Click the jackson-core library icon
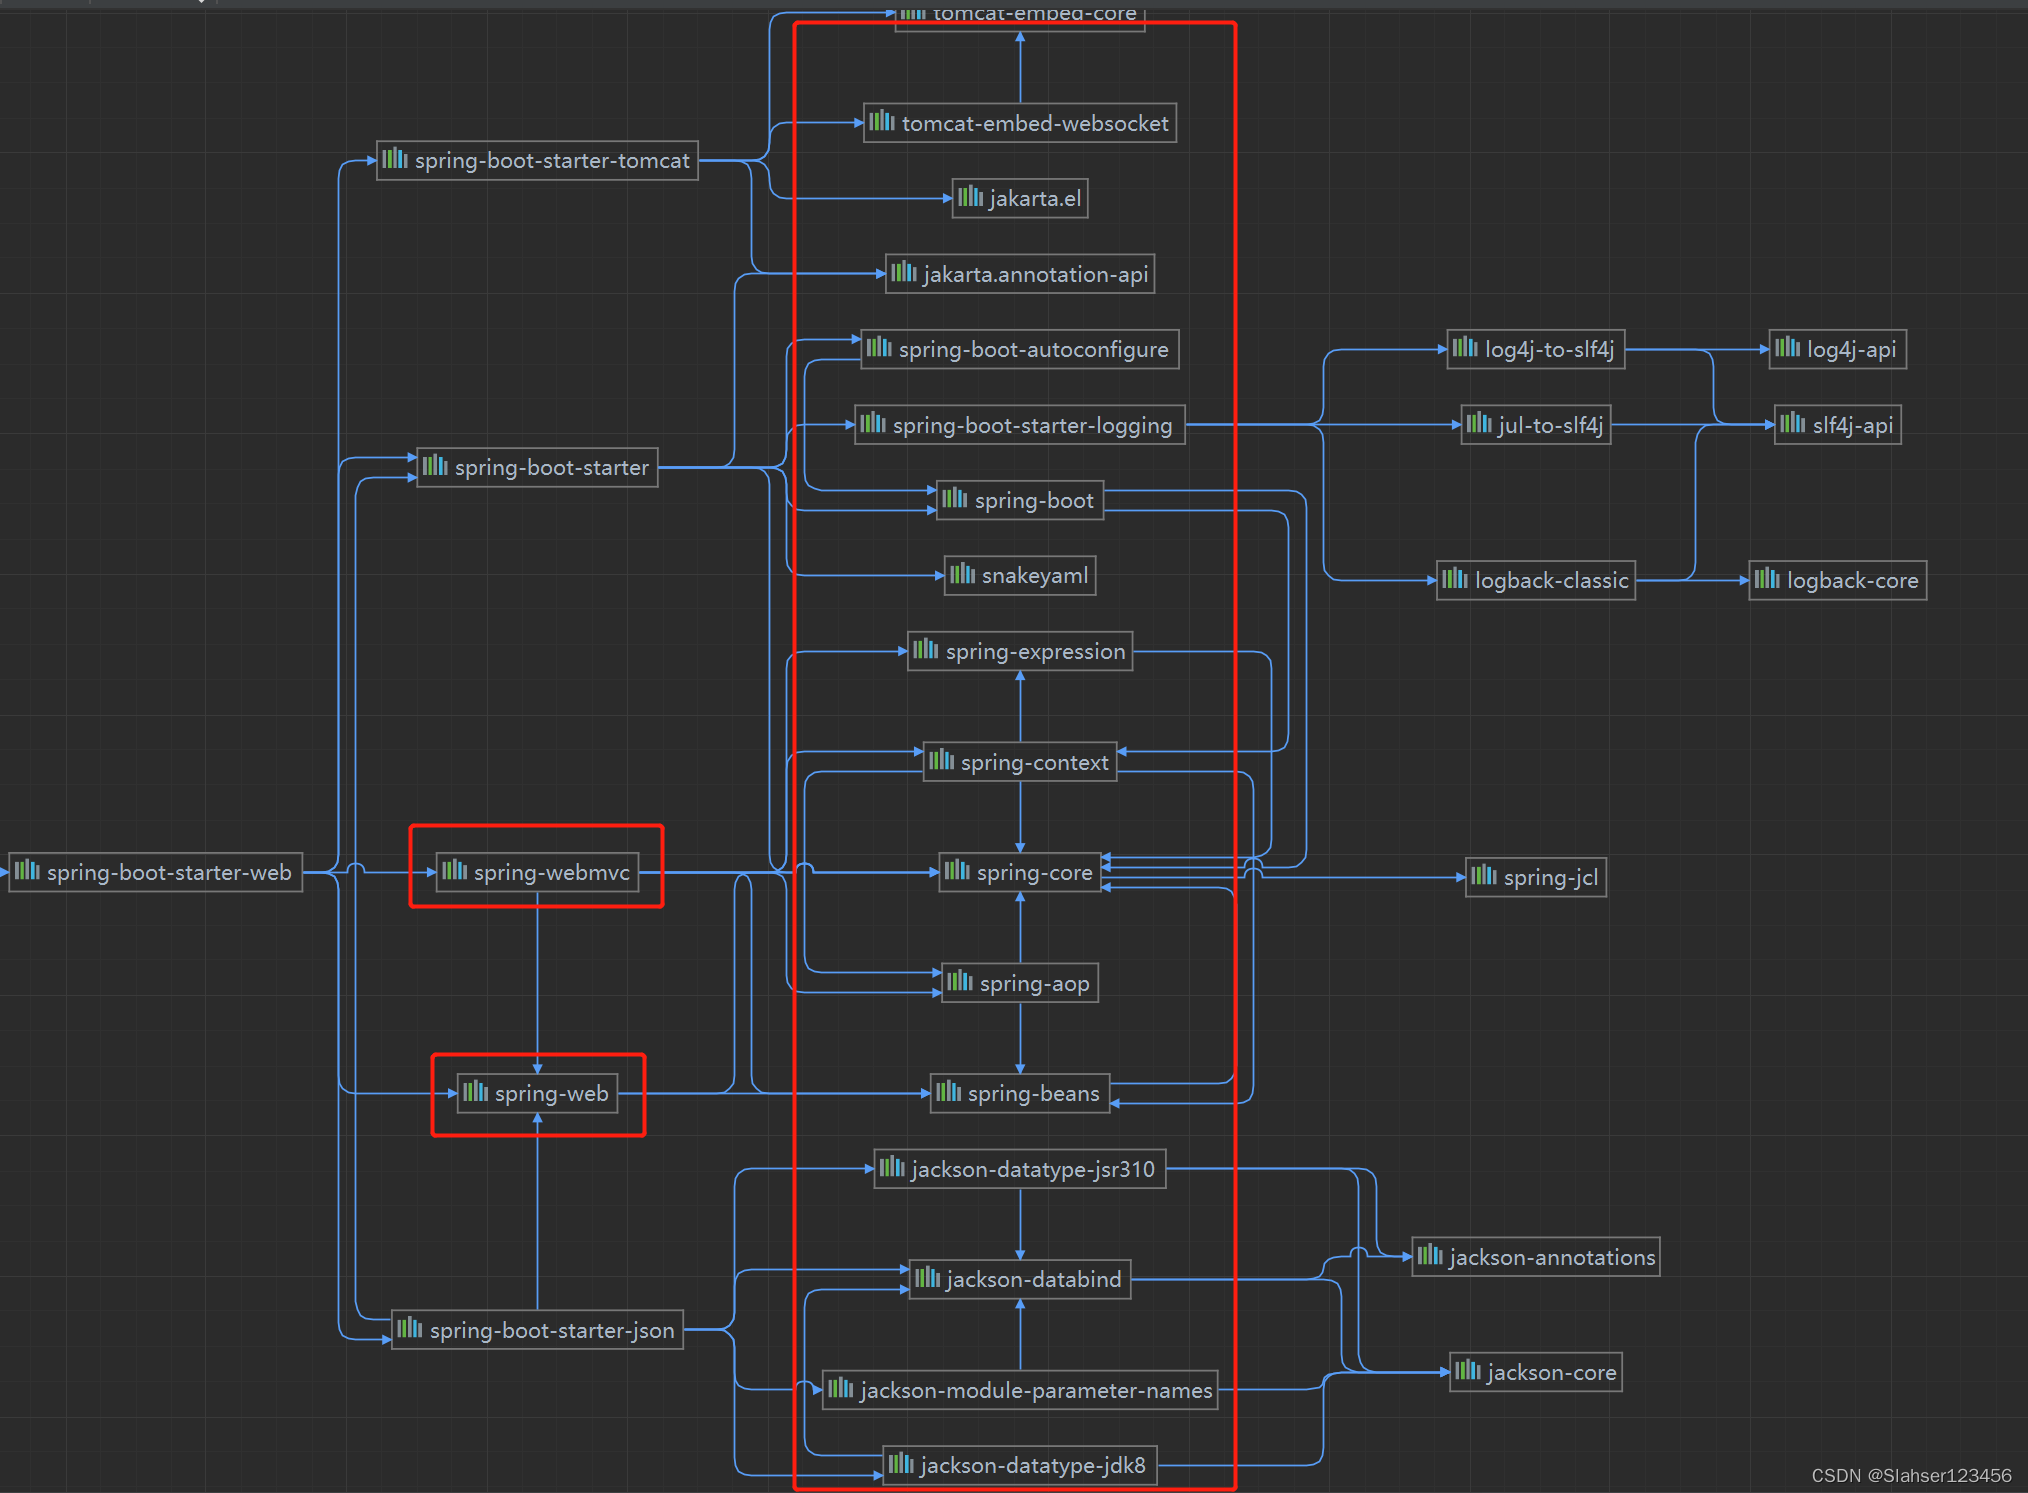The width and height of the screenshot is (2028, 1493). 1468,1370
